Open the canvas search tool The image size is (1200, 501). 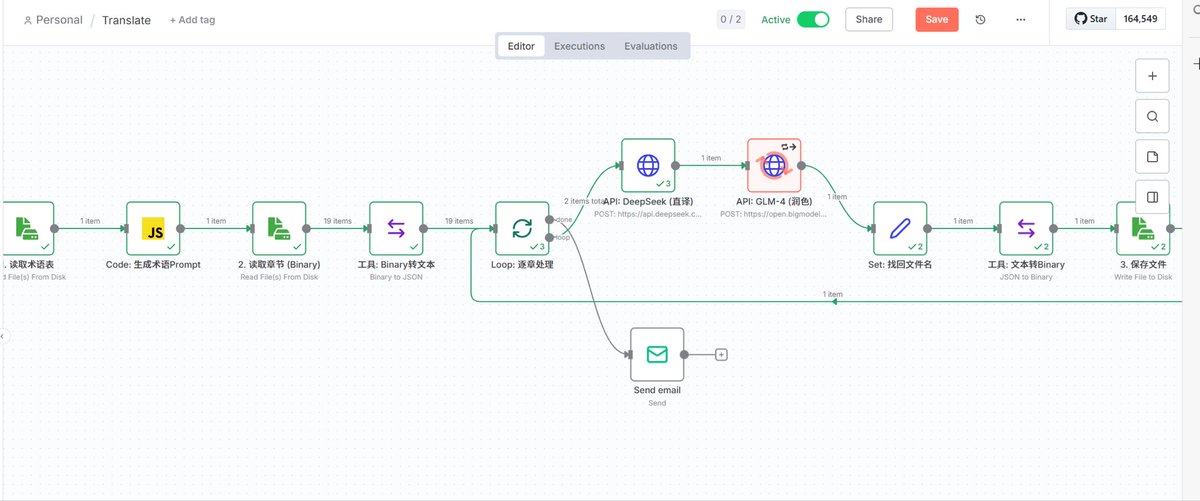coord(1152,116)
